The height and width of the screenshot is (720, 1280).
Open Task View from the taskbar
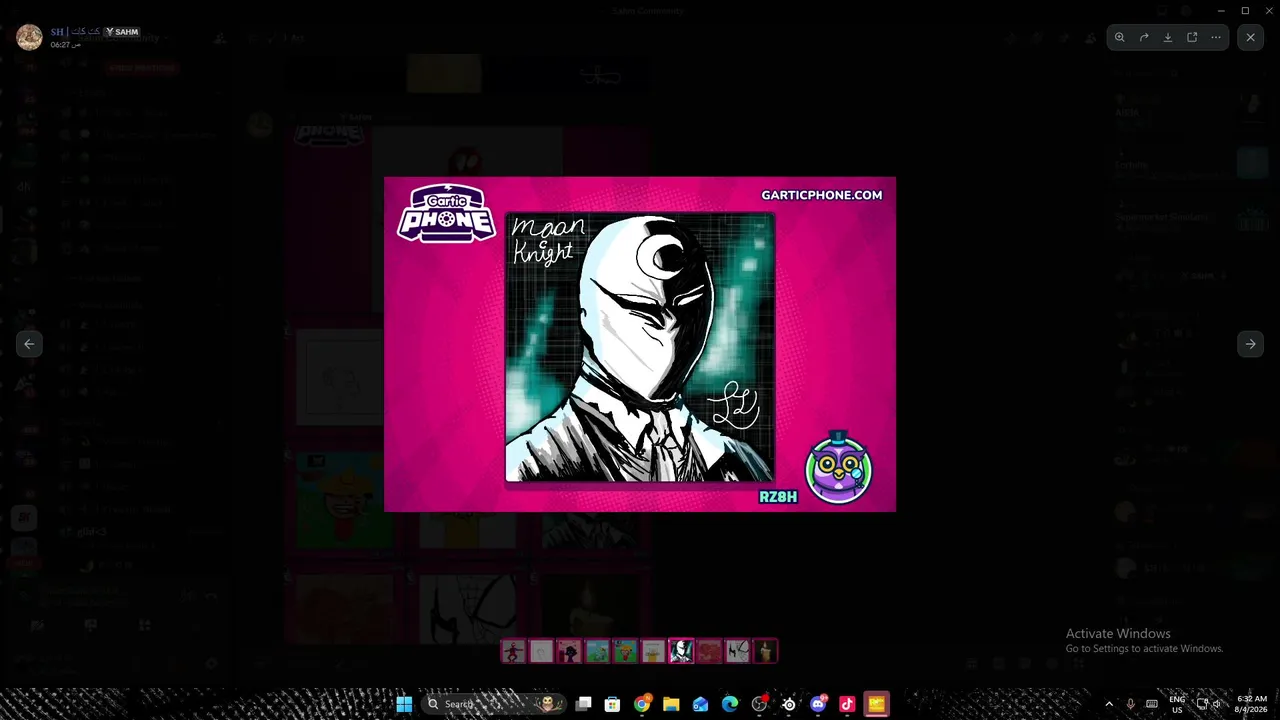click(x=584, y=704)
